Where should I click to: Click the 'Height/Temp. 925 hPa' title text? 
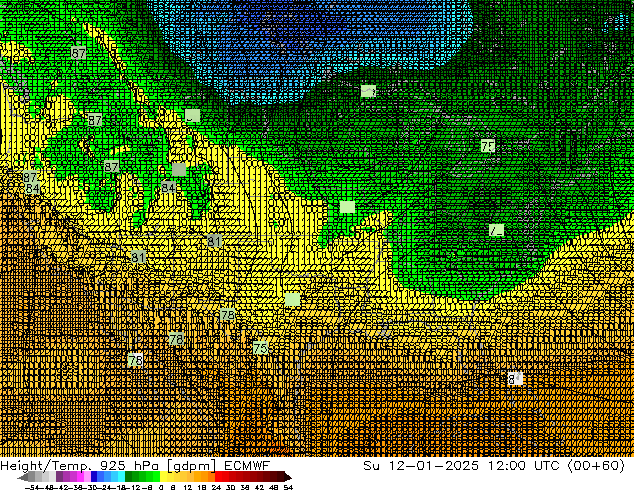80,465
